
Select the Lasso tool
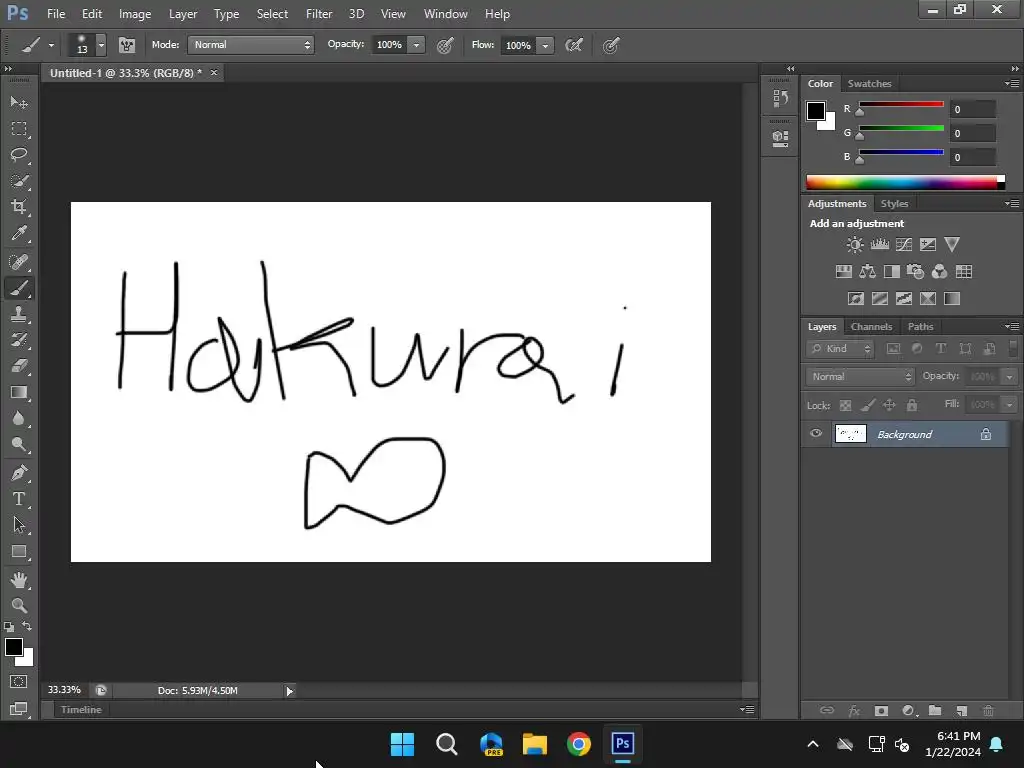(19, 155)
